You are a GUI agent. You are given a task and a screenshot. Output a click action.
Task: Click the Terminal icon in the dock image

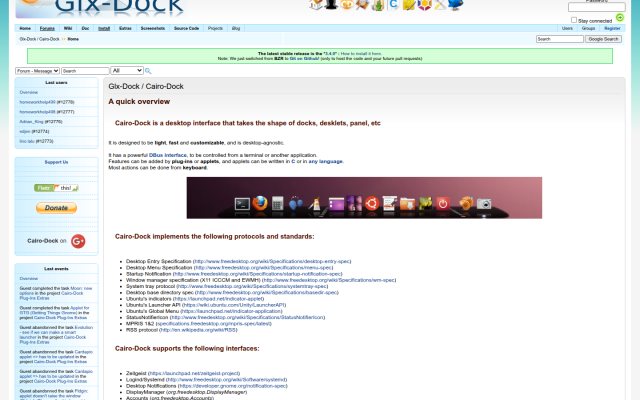(x=242, y=204)
